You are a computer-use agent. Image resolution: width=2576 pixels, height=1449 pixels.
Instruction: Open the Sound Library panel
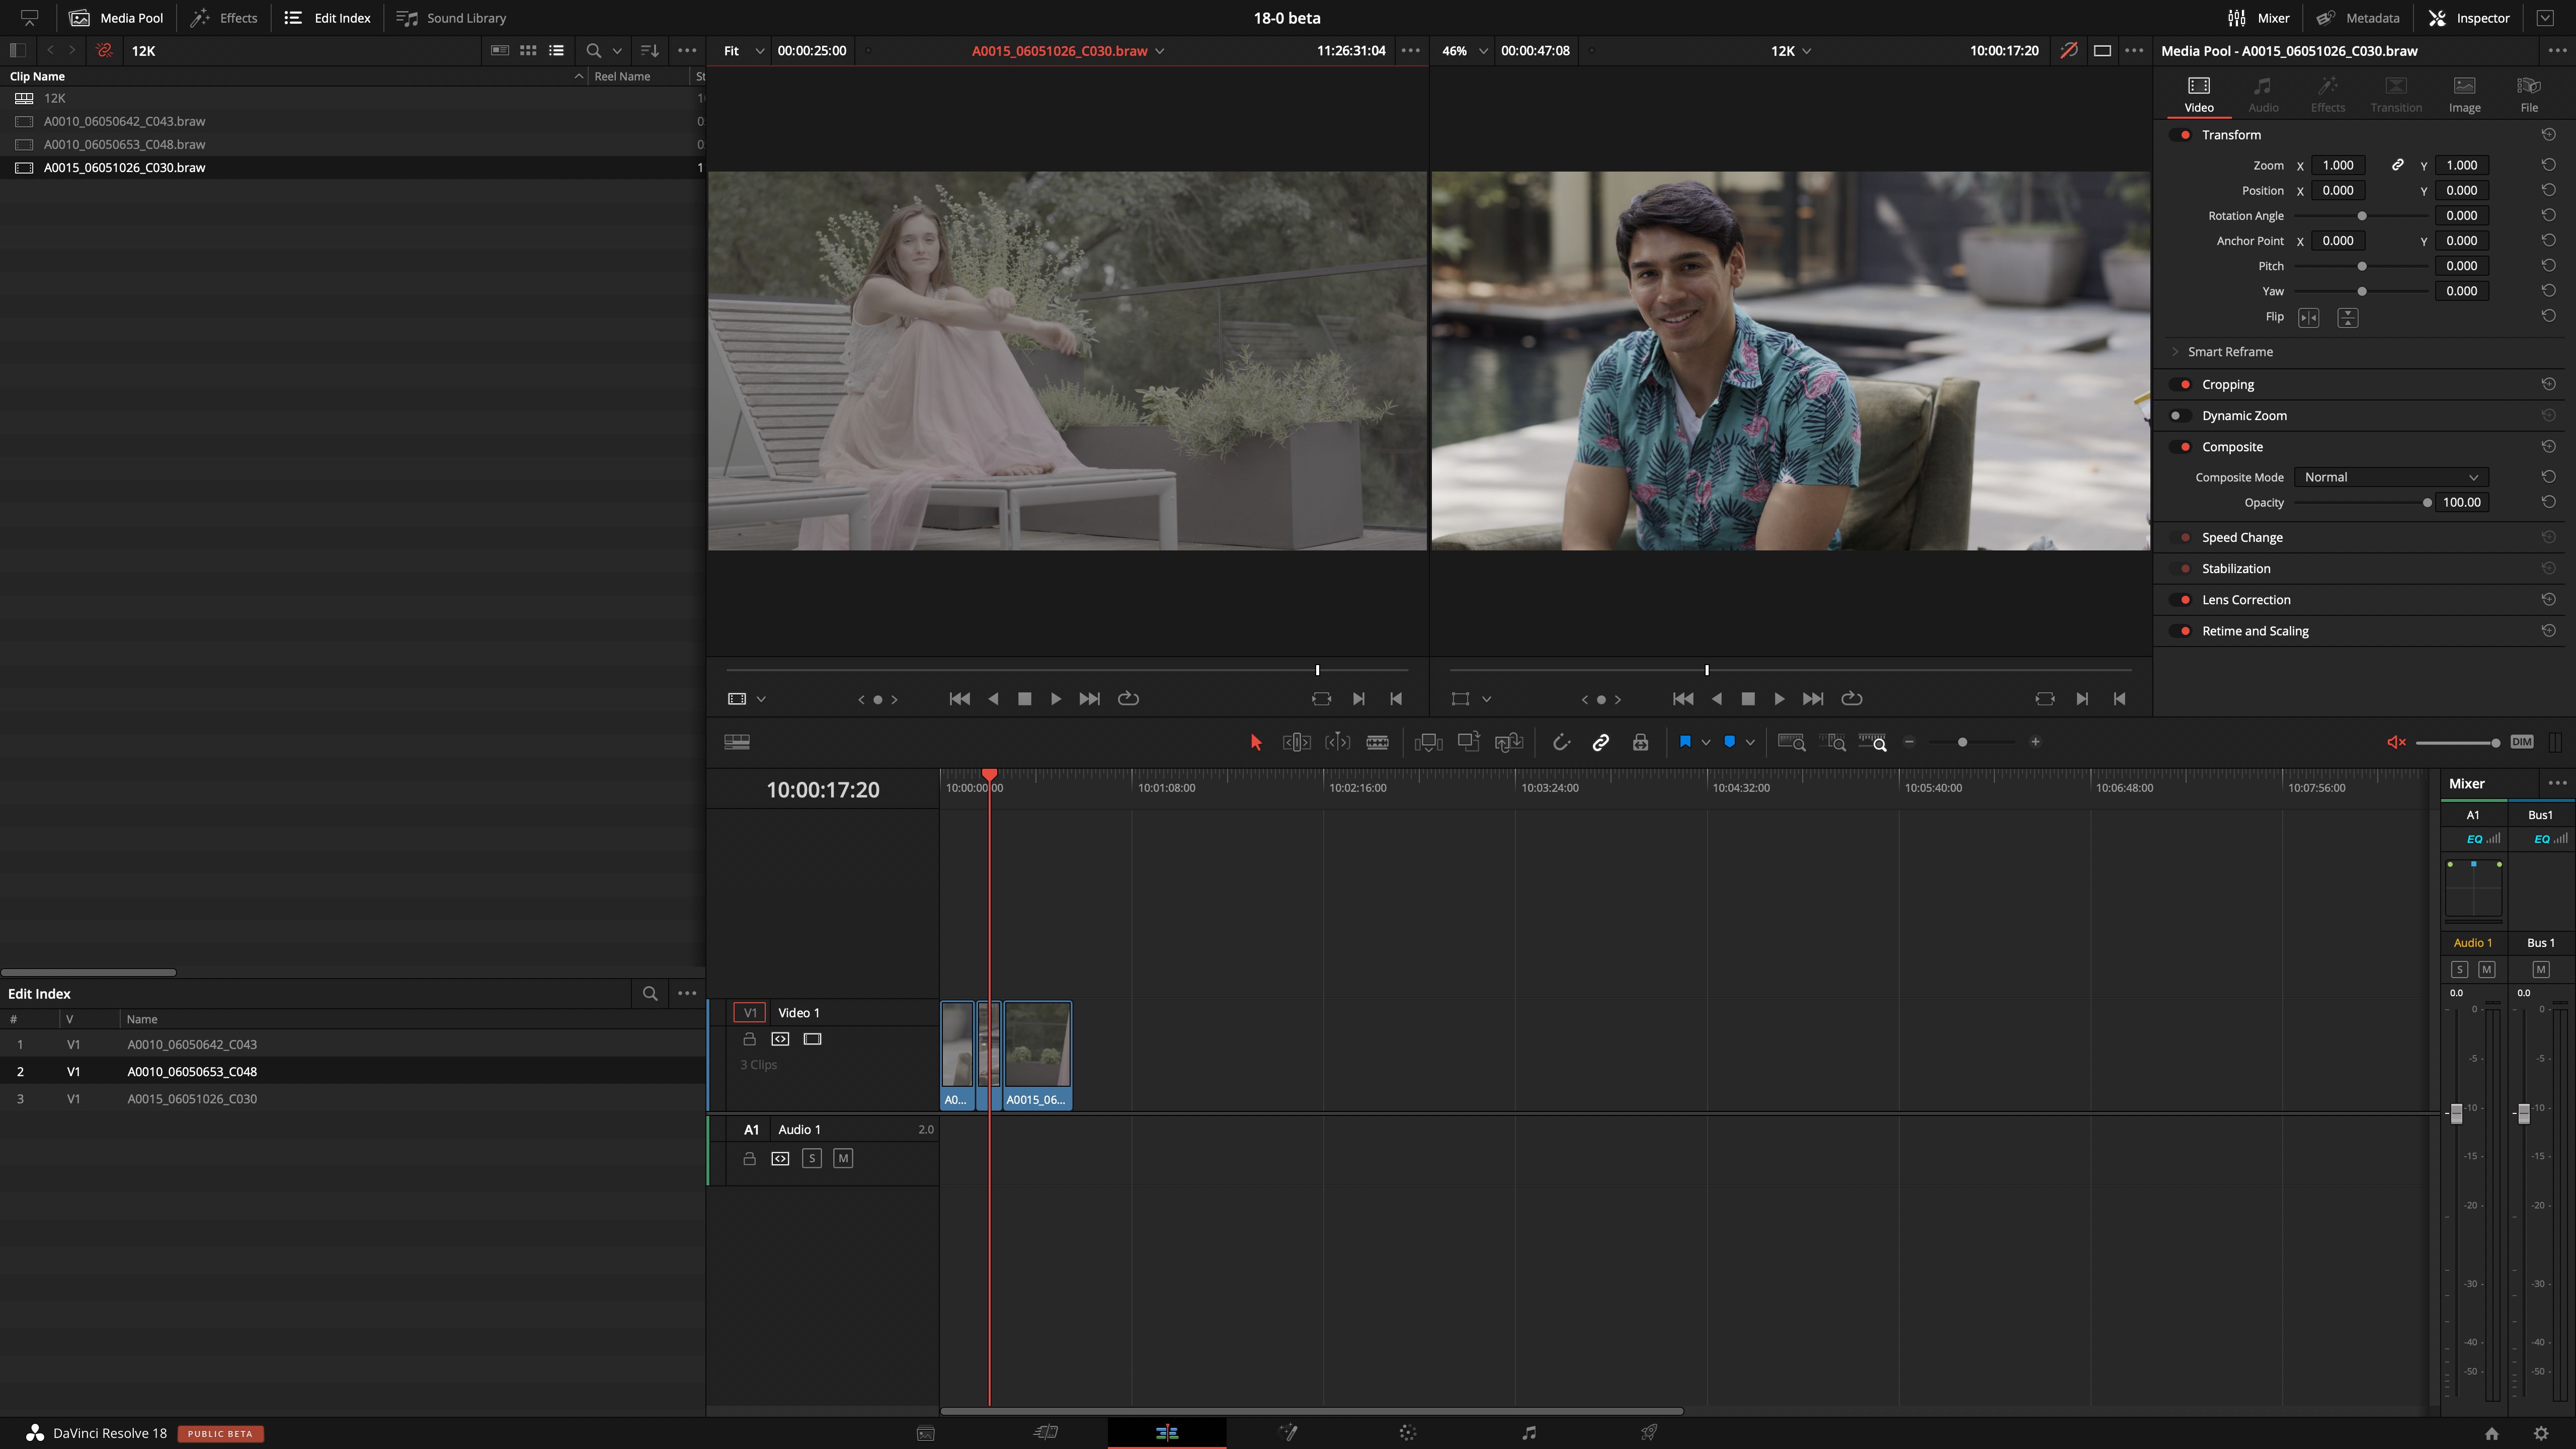pyautogui.click(x=451, y=18)
